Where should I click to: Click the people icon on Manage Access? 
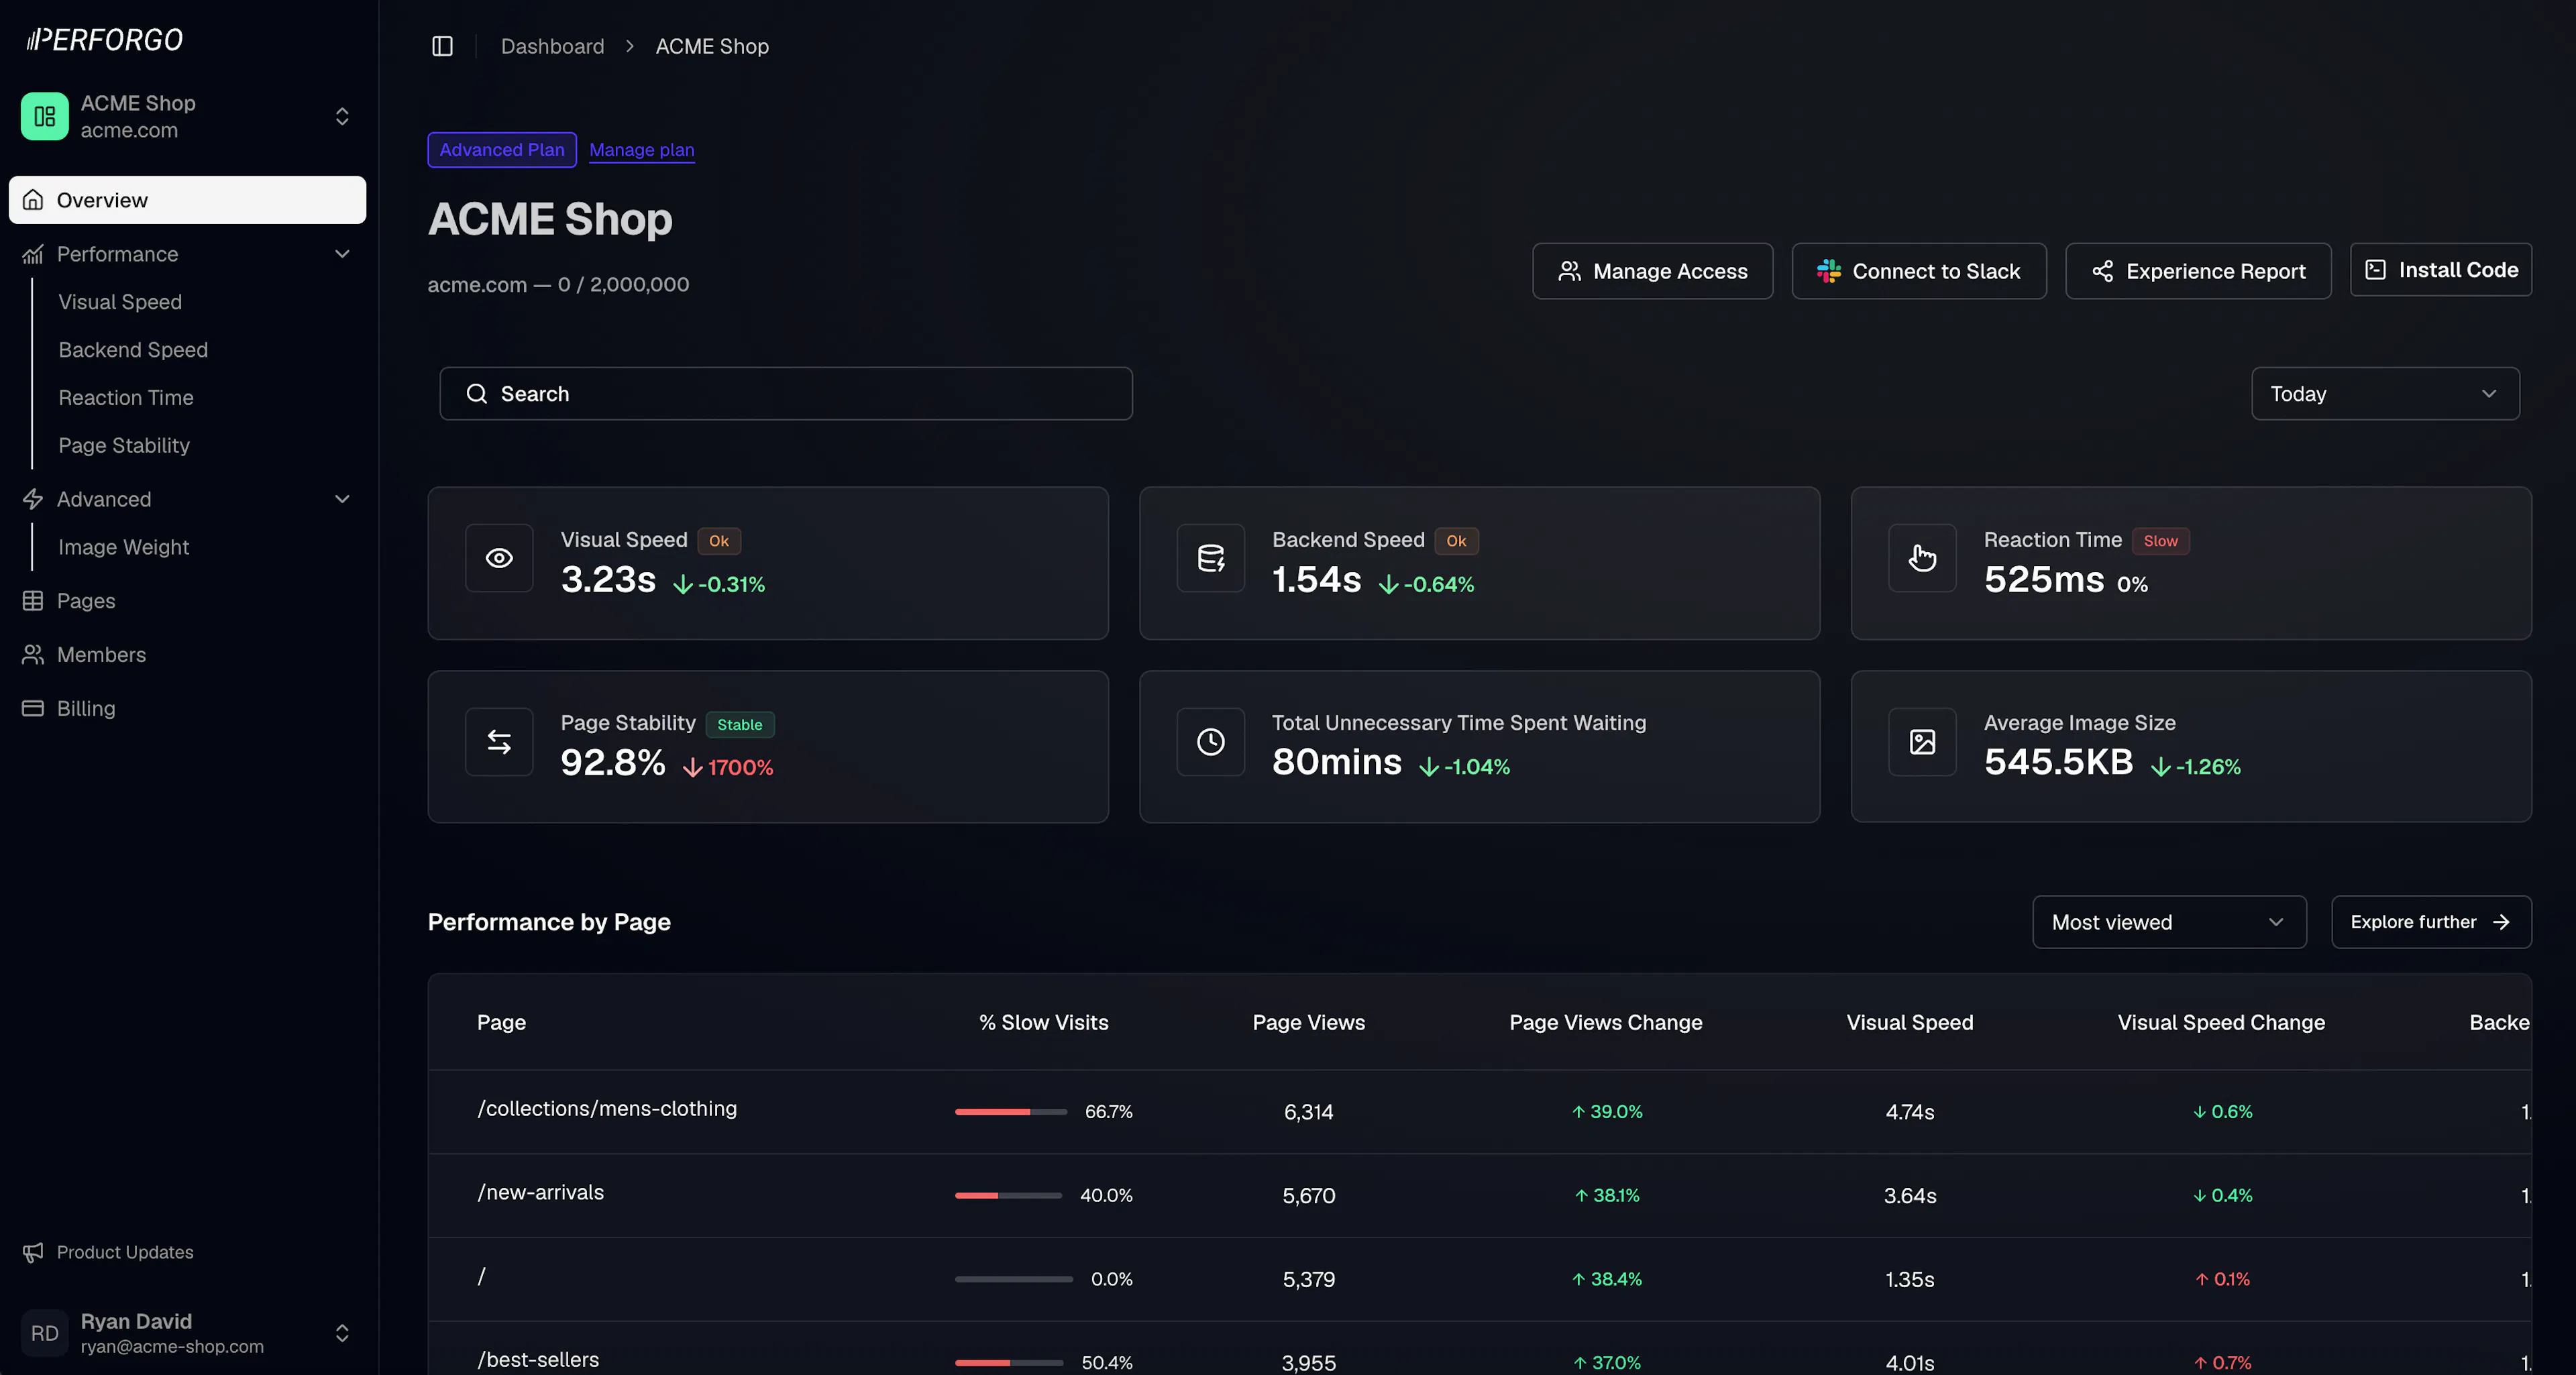1570,271
